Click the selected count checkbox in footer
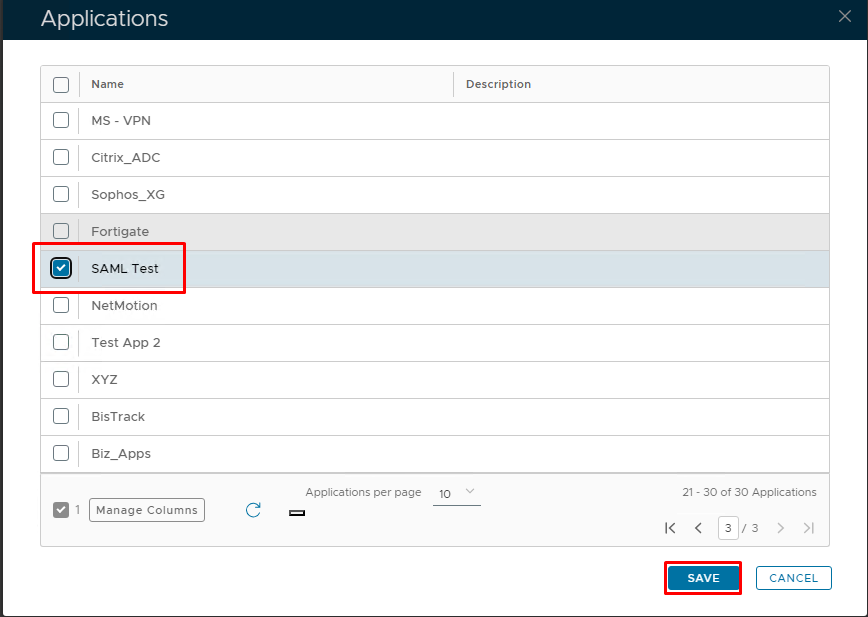The width and height of the screenshot is (868, 617). [x=61, y=510]
